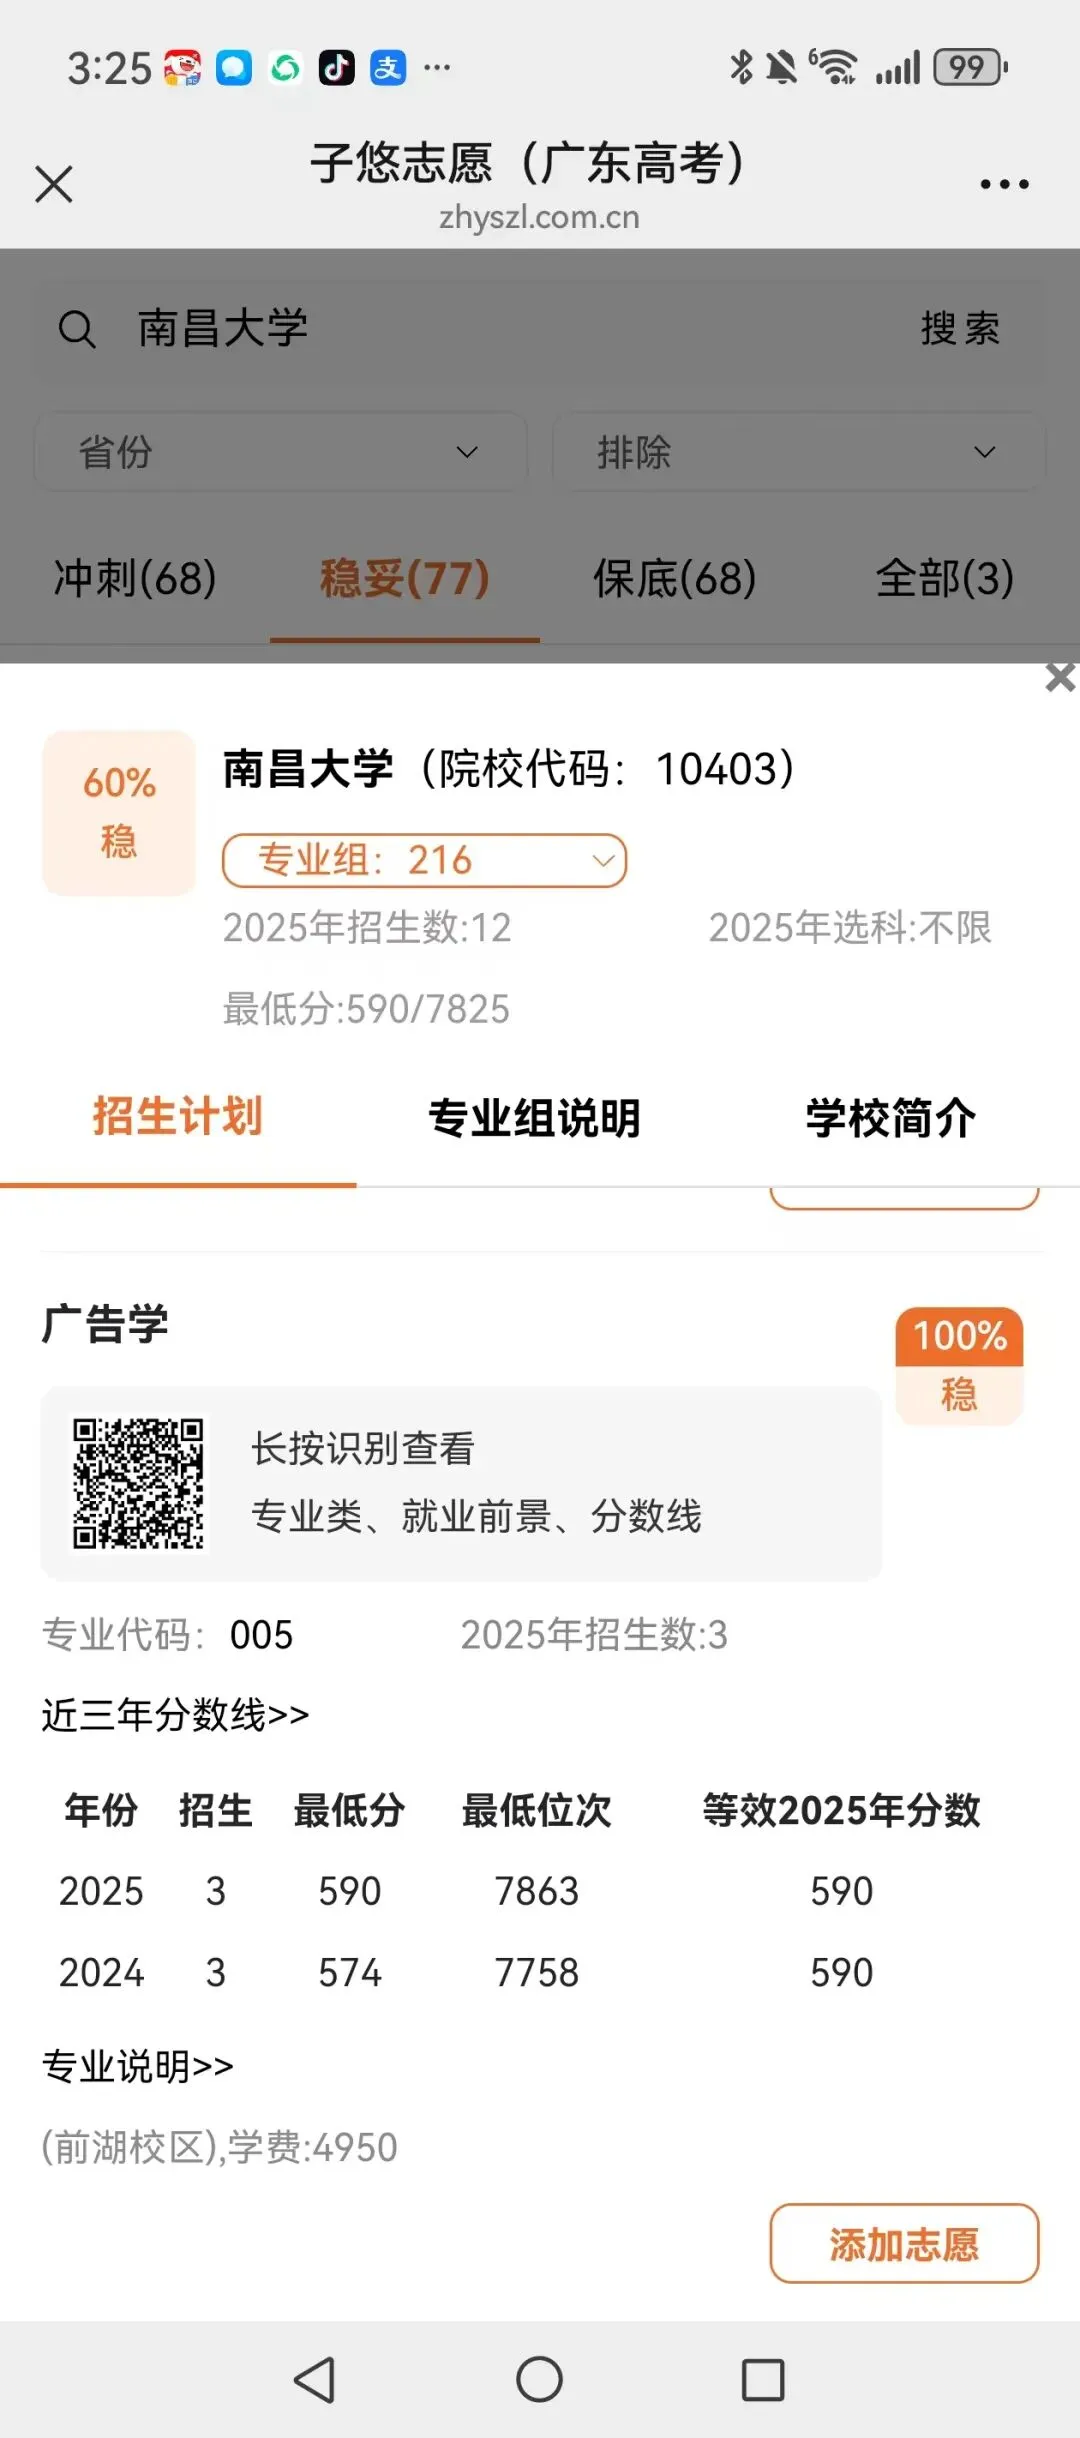Viewport: 1080px width, 2438px height.
Task: Tap the 搜索 search button
Action: [960, 328]
